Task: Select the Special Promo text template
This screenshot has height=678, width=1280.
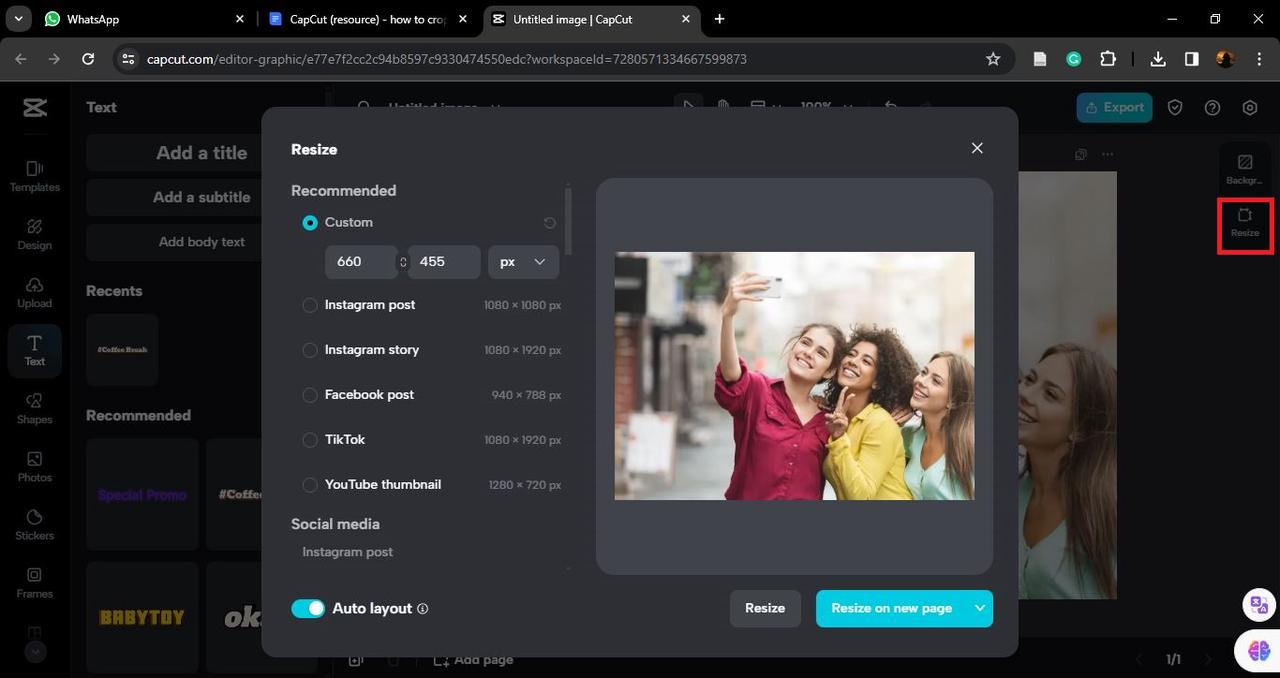Action: (142, 494)
